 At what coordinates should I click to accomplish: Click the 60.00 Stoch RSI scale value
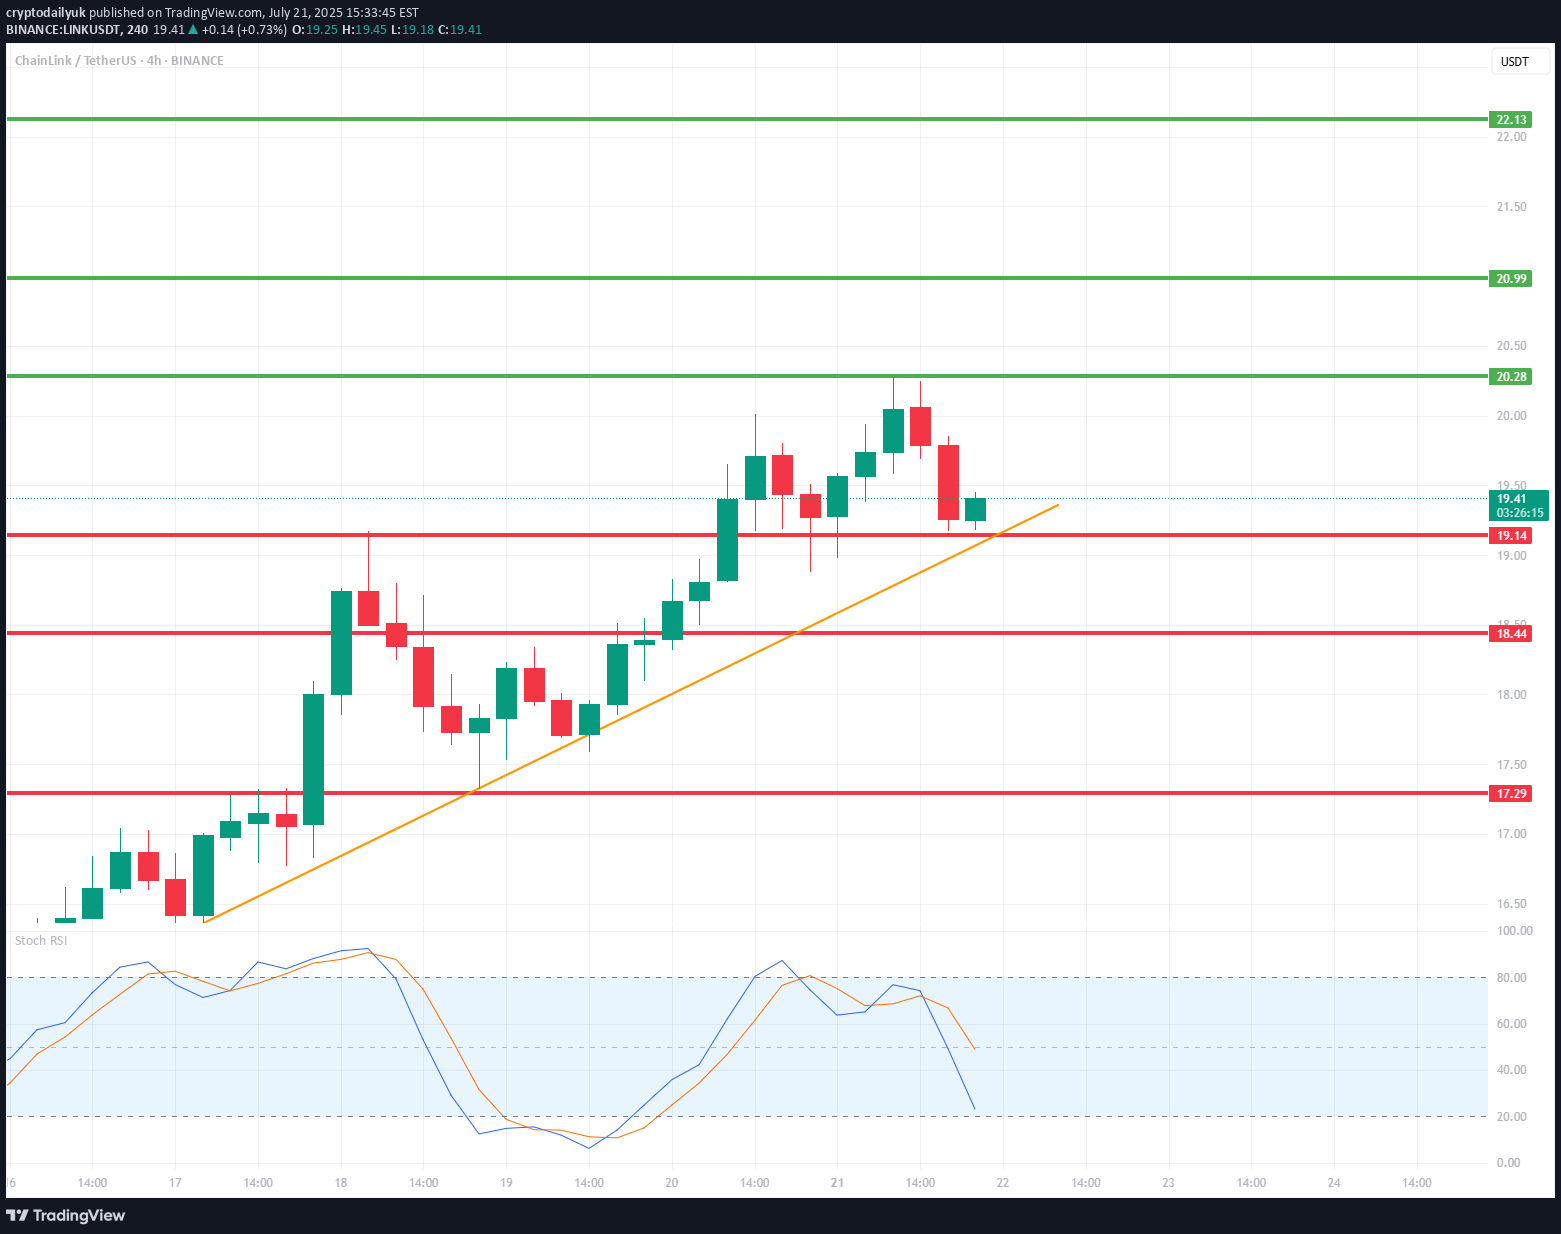point(1511,1024)
